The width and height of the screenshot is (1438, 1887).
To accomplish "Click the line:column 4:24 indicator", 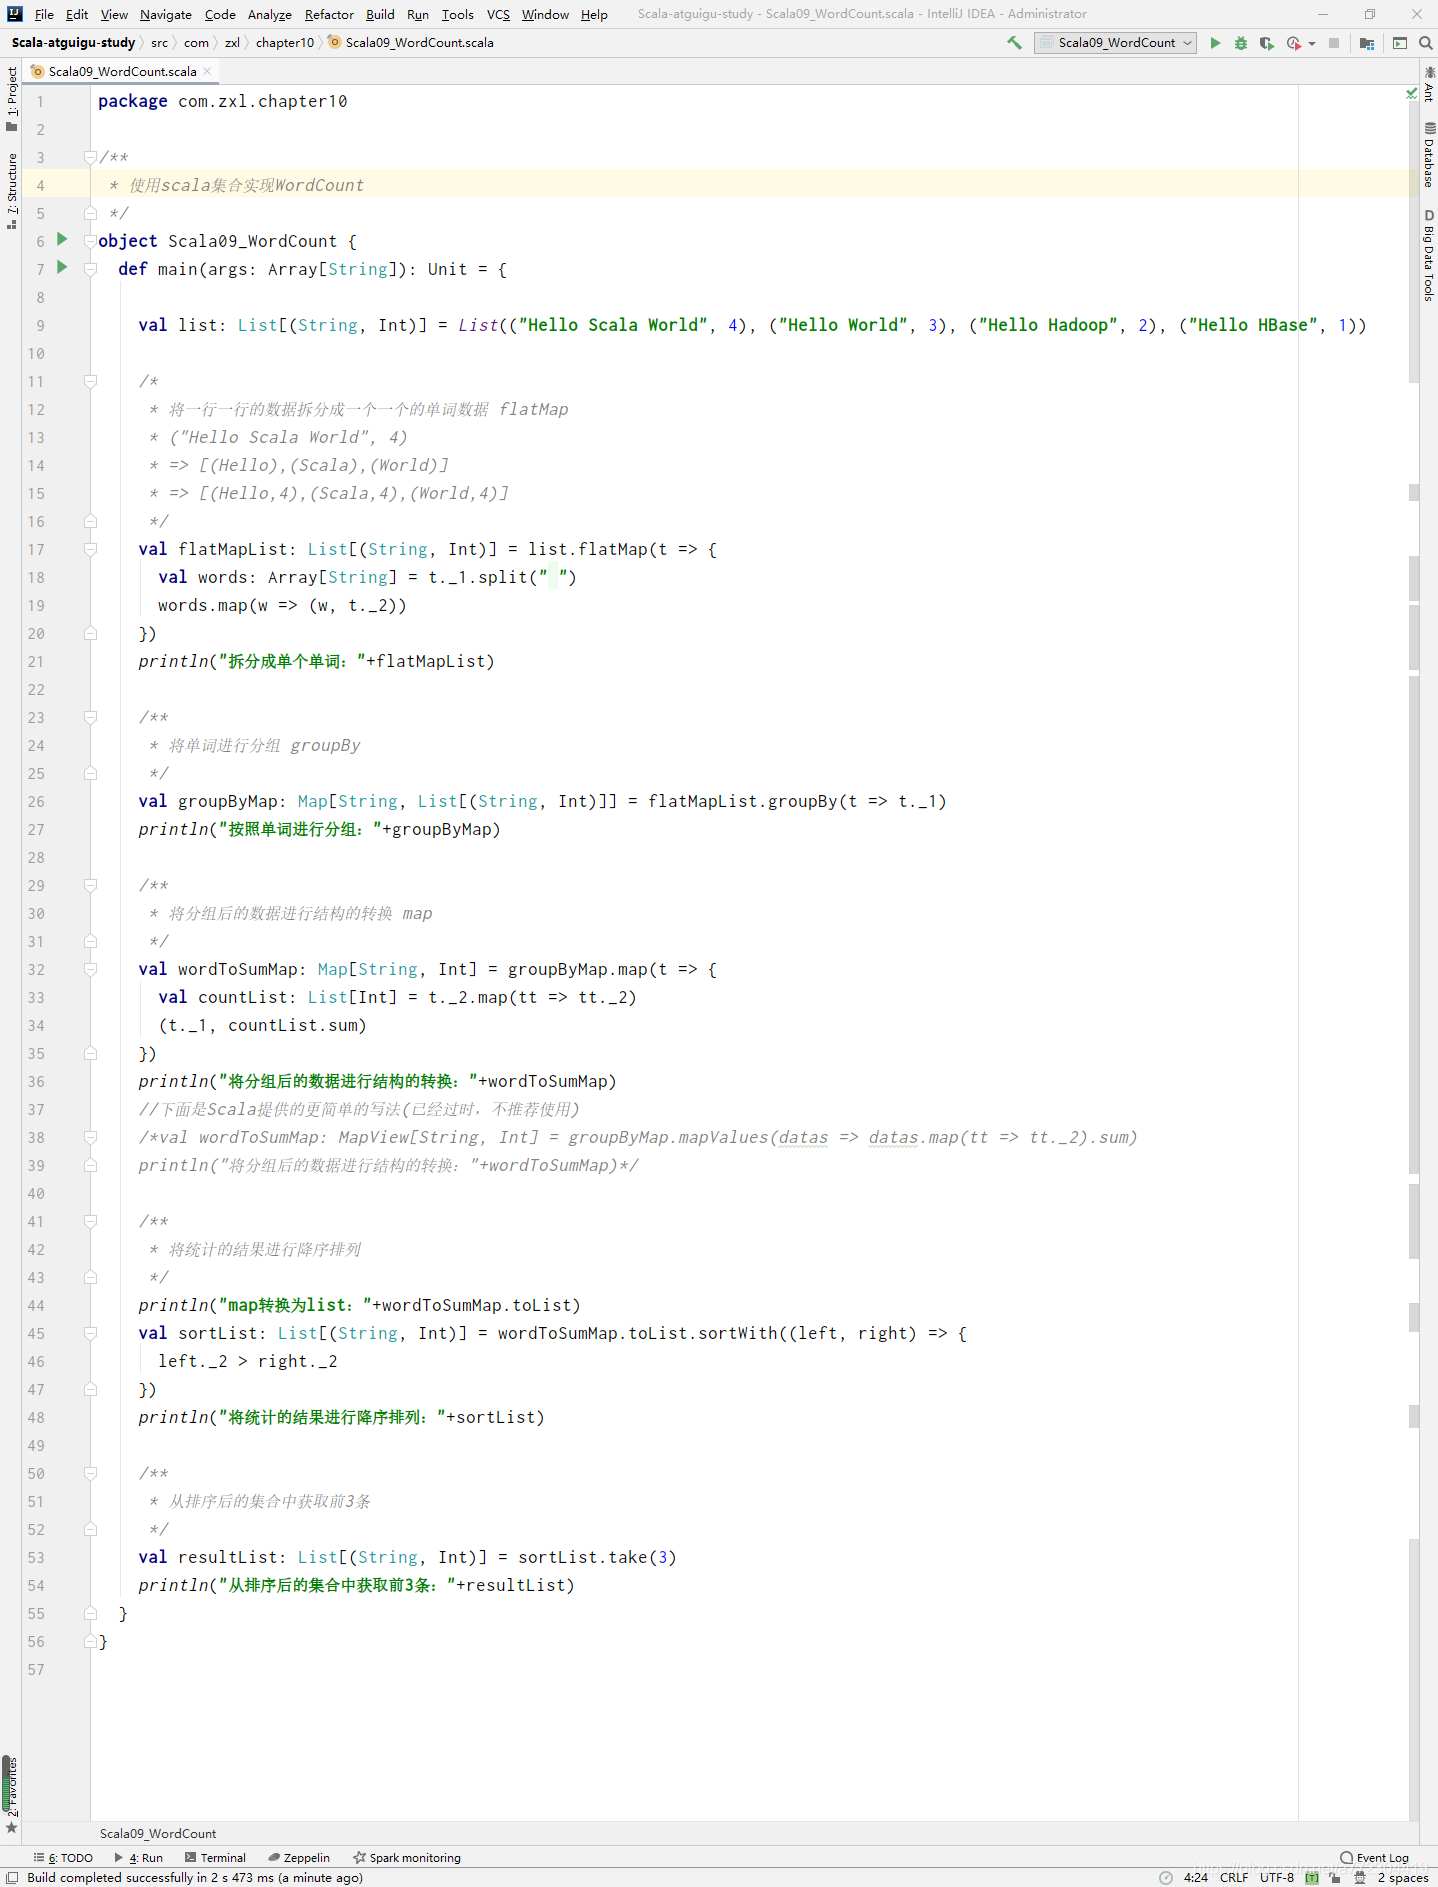I will (x=1196, y=1878).
